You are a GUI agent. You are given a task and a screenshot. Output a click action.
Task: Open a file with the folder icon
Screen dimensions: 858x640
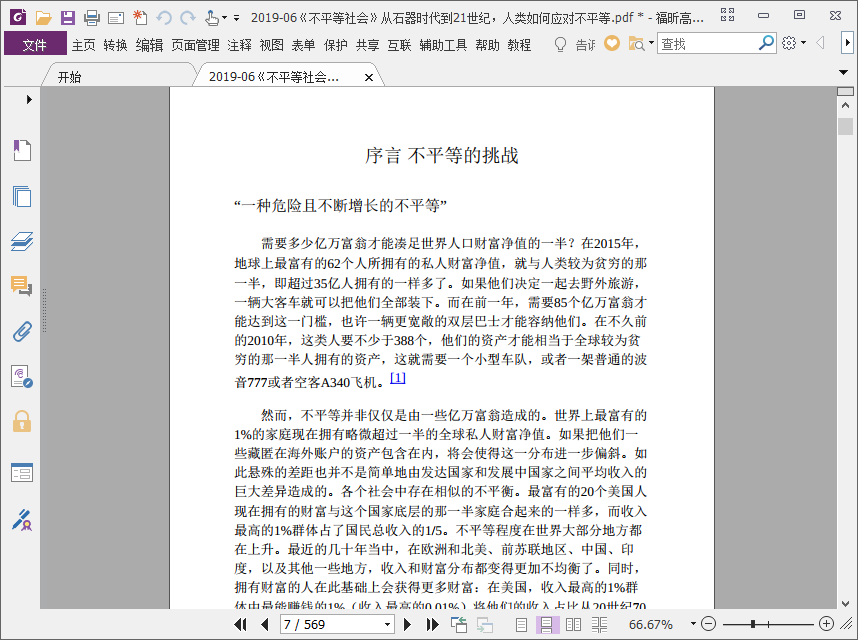coord(43,18)
